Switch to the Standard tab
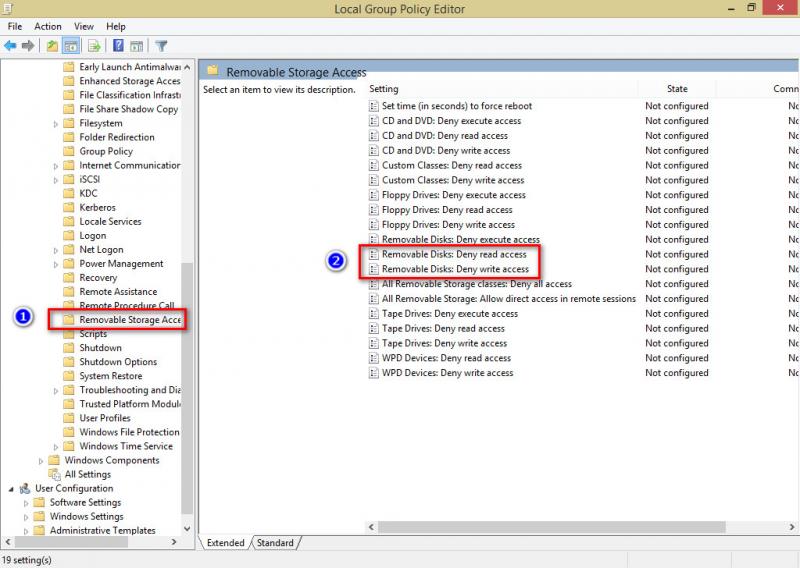This screenshot has height=568, width=800. click(275, 542)
